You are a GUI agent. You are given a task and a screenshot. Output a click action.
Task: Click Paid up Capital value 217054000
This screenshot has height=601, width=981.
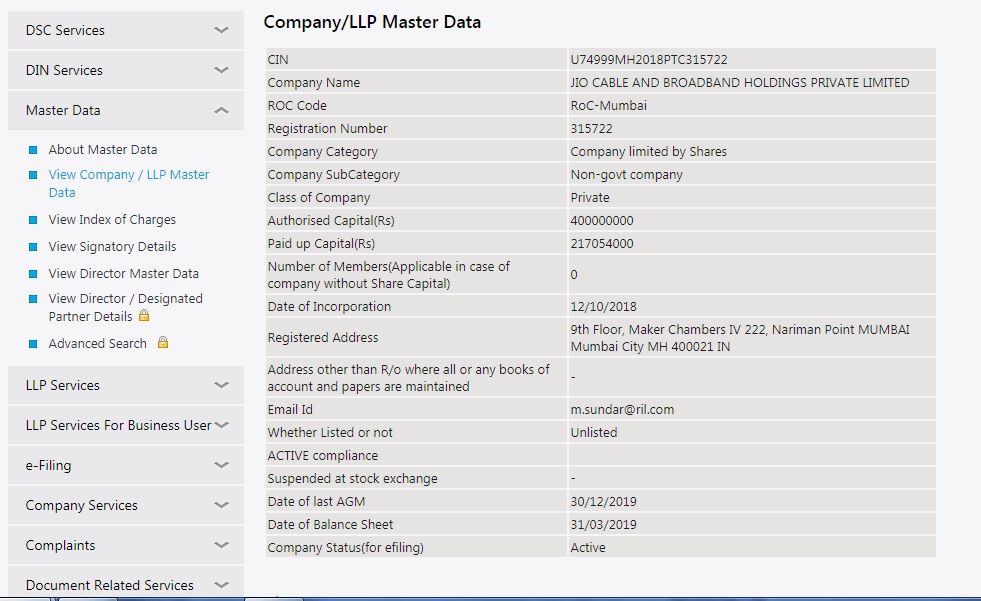(x=602, y=243)
